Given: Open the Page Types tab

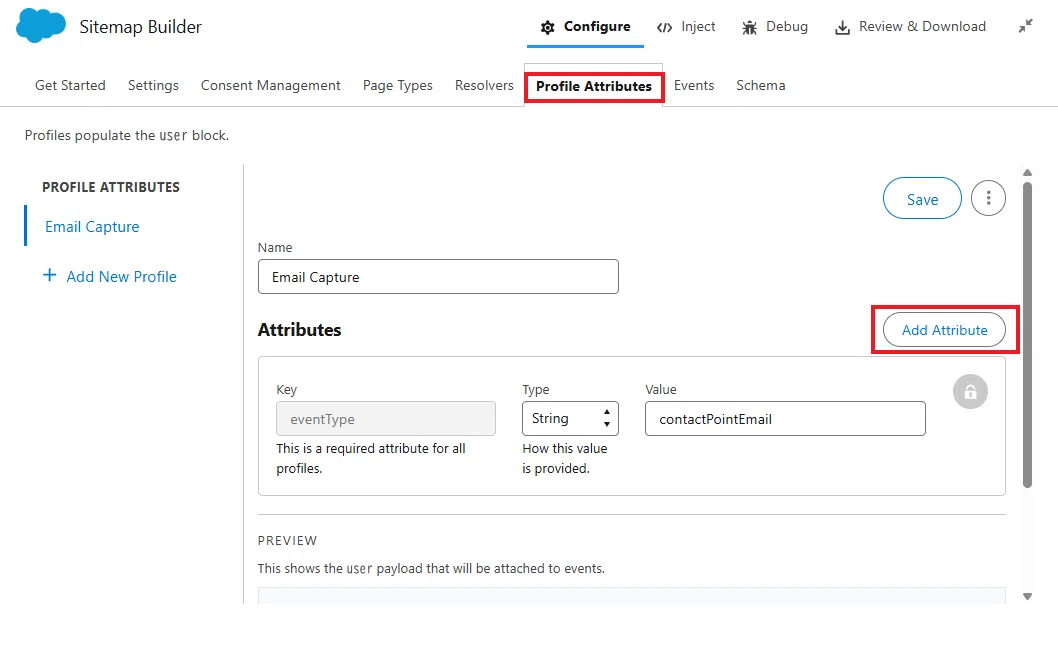Looking at the screenshot, I should click(397, 86).
